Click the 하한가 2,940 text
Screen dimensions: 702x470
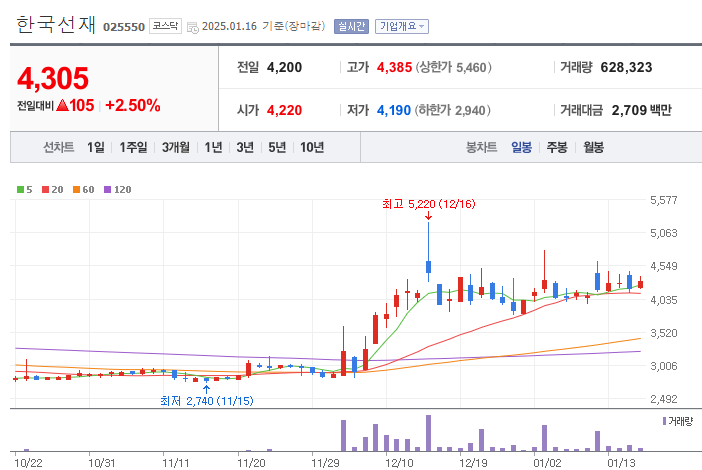click(x=453, y=110)
